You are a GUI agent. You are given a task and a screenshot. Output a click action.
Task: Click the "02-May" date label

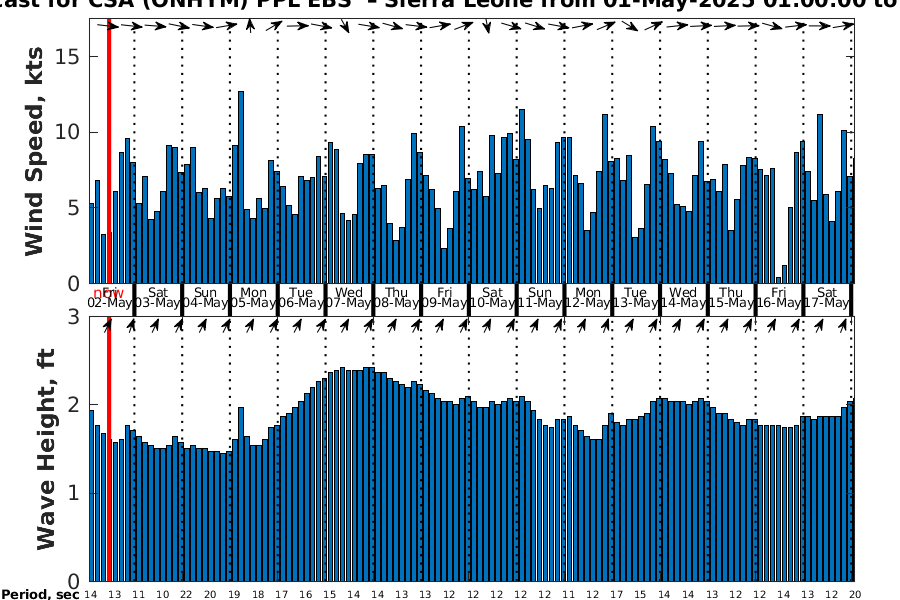(110, 303)
